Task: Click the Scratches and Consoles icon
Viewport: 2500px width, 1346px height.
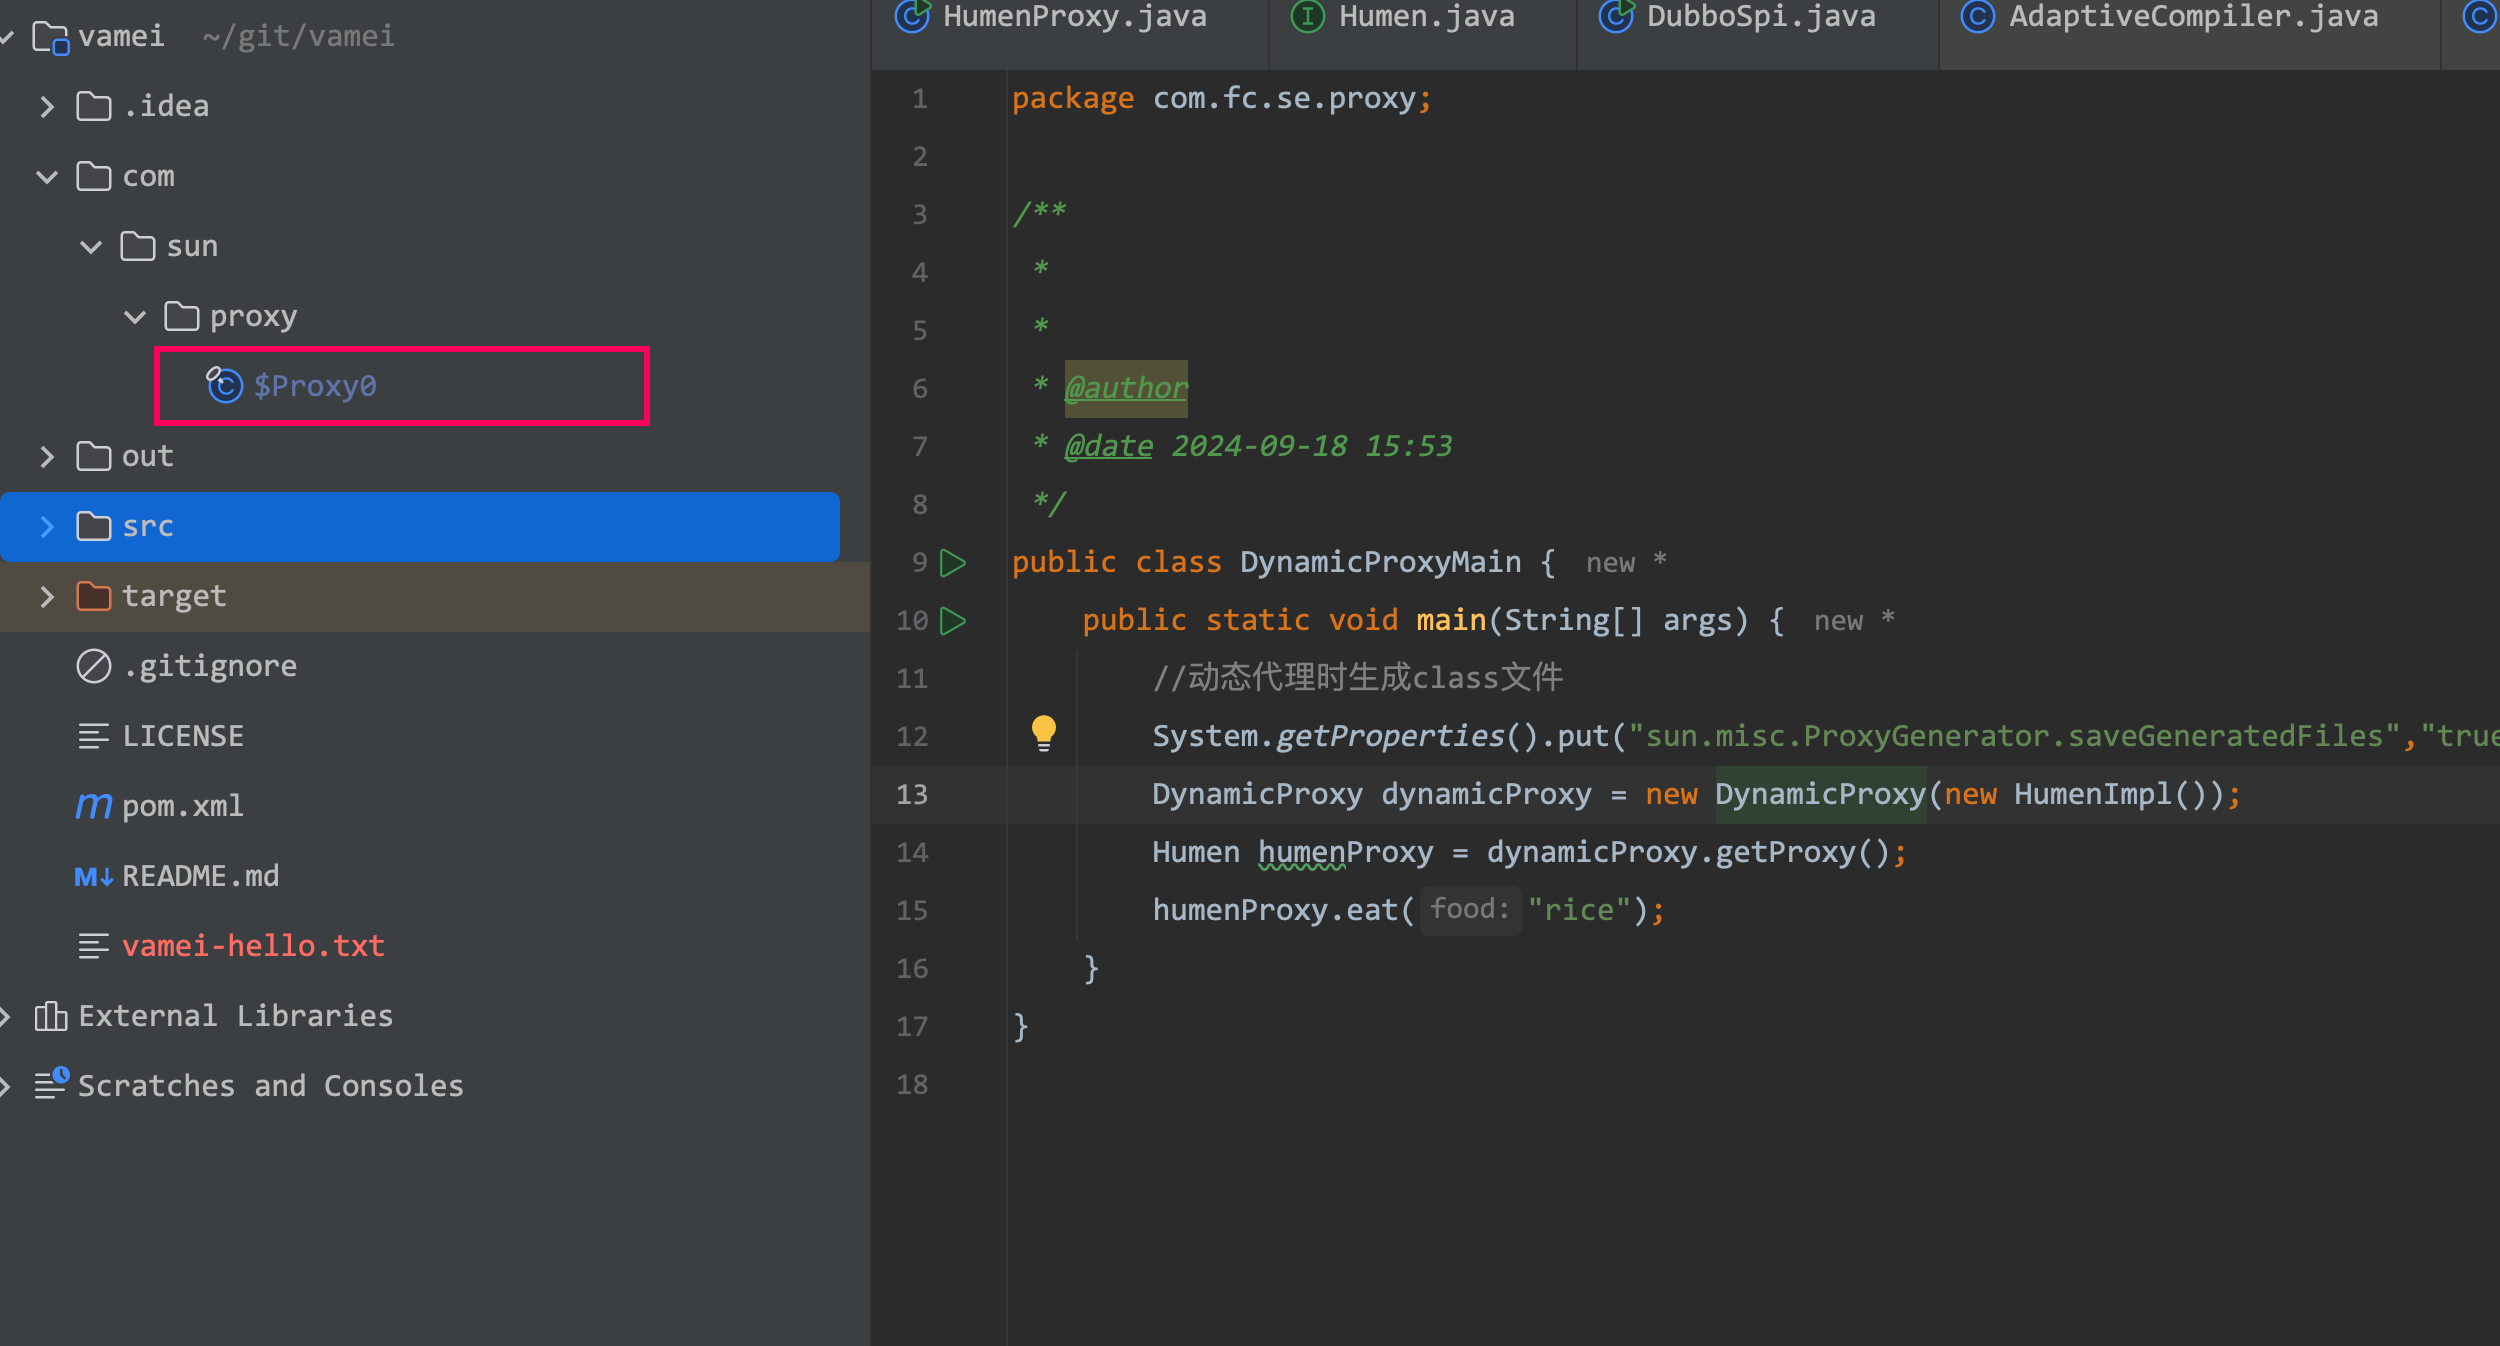Action: coord(50,1084)
